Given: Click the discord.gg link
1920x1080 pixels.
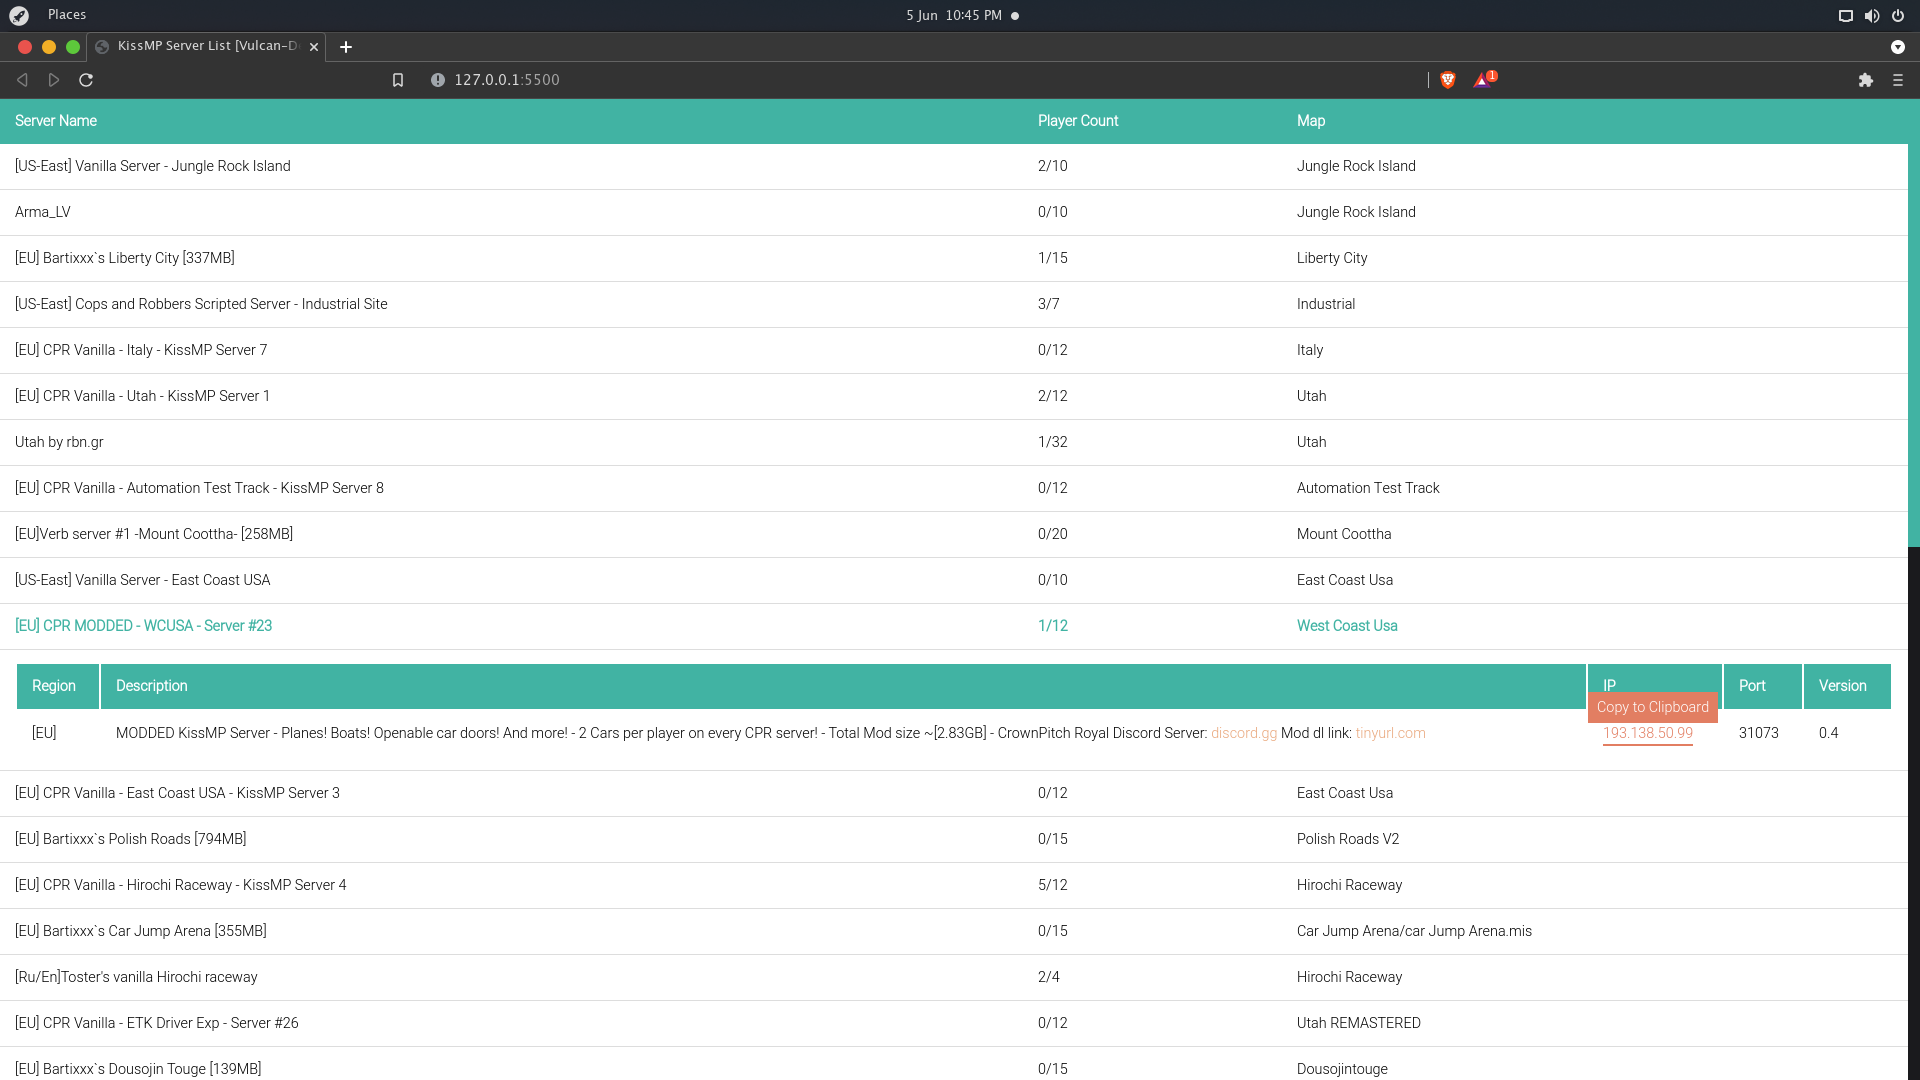Looking at the screenshot, I should 1243,733.
